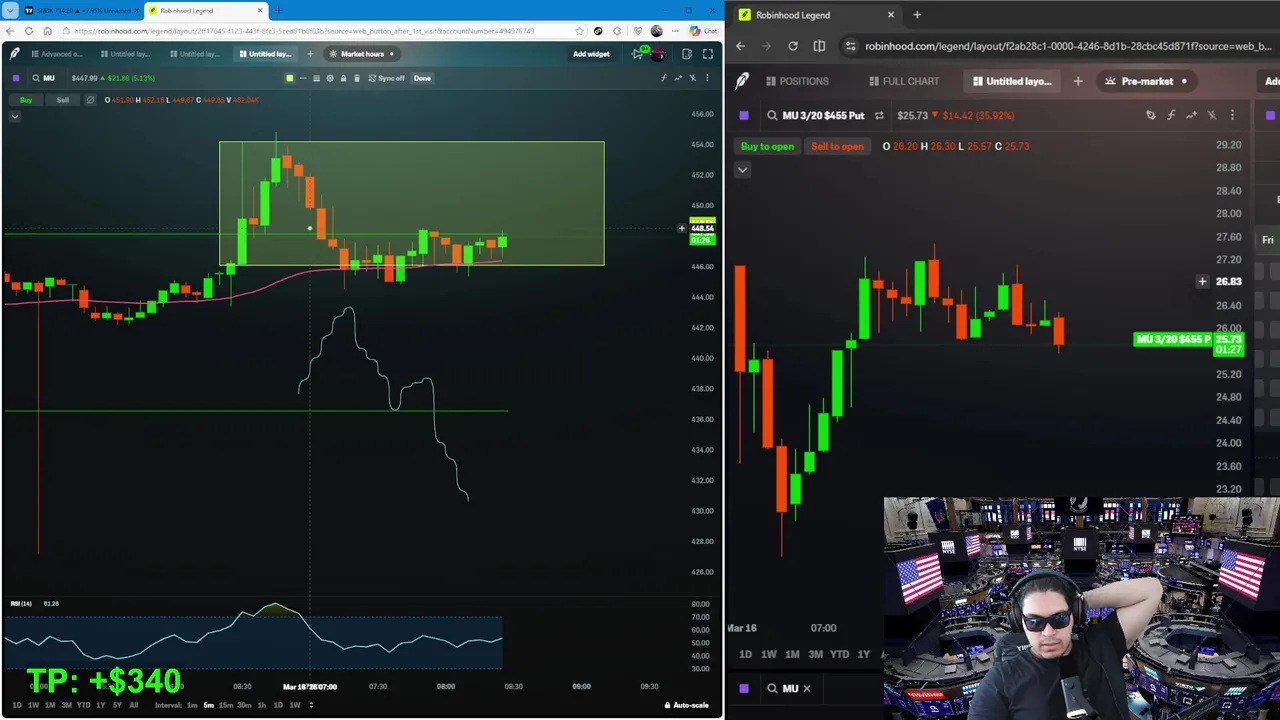
Task: Click drawing tools icon in MU chart widget
Action: pos(692,78)
